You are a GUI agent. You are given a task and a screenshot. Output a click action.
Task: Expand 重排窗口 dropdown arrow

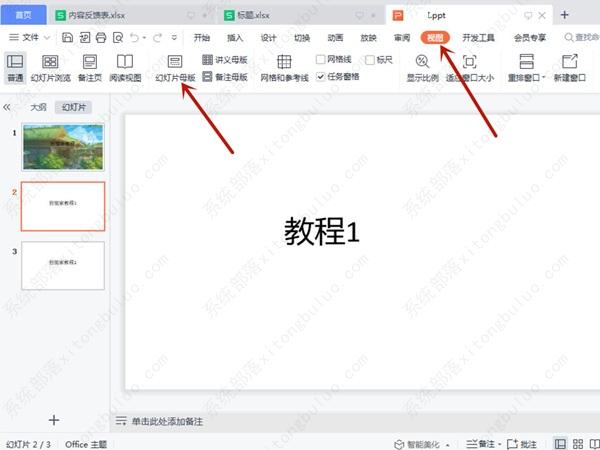click(543, 77)
